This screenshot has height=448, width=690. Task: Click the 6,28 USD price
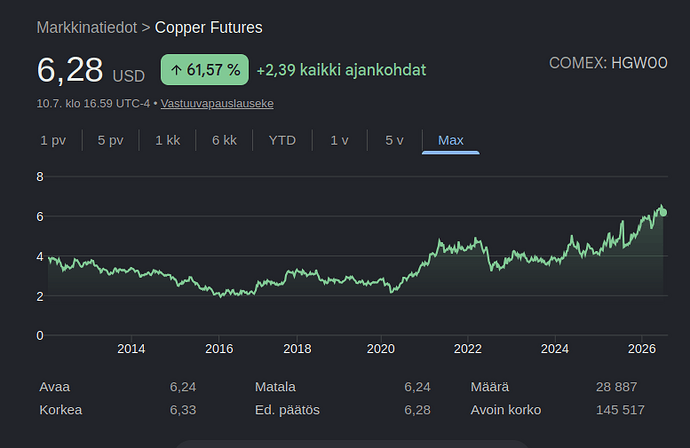pyautogui.click(x=91, y=70)
